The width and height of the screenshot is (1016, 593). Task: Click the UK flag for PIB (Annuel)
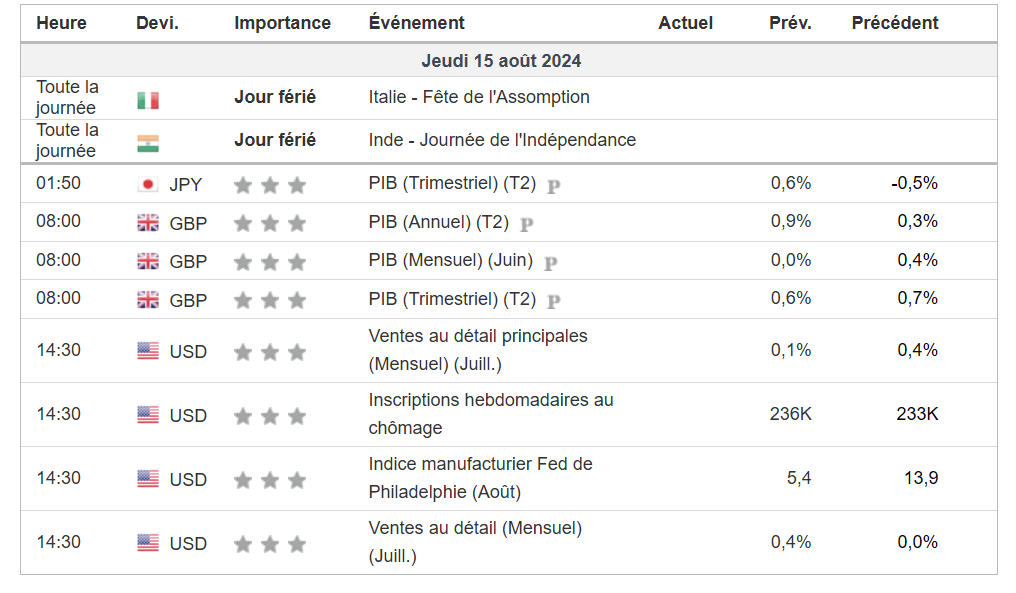pyautogui.click(x=148, y=222)
